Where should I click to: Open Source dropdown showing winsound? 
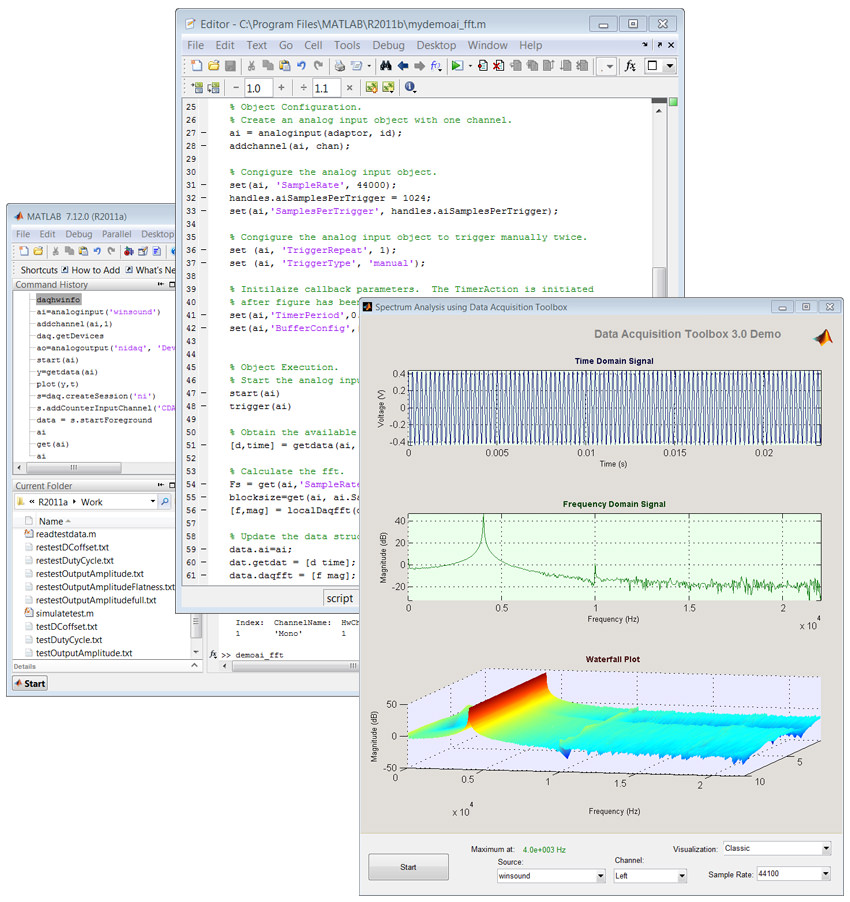click(600, 876)
